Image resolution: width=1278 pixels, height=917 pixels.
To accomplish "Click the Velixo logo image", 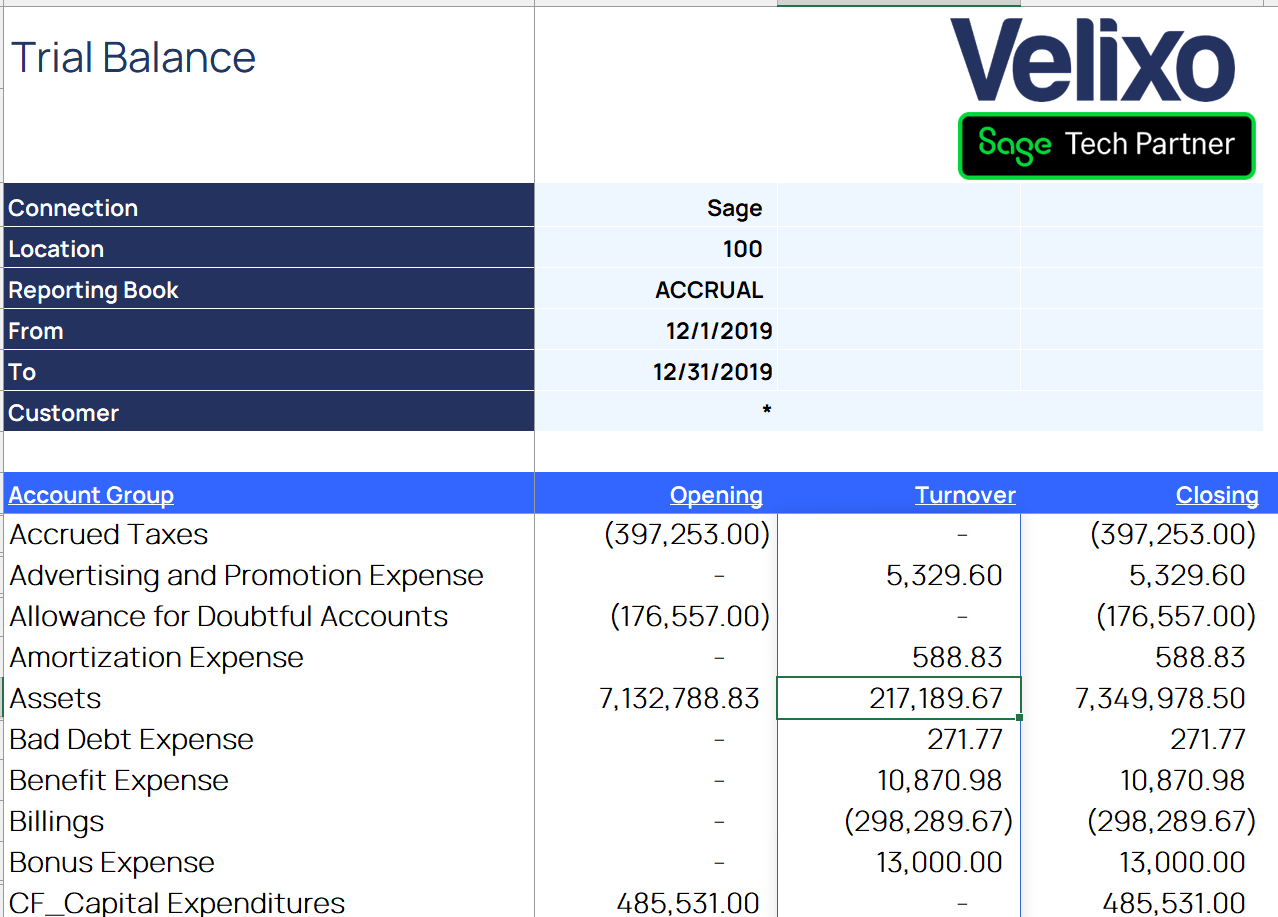I will click(1092, 60).
